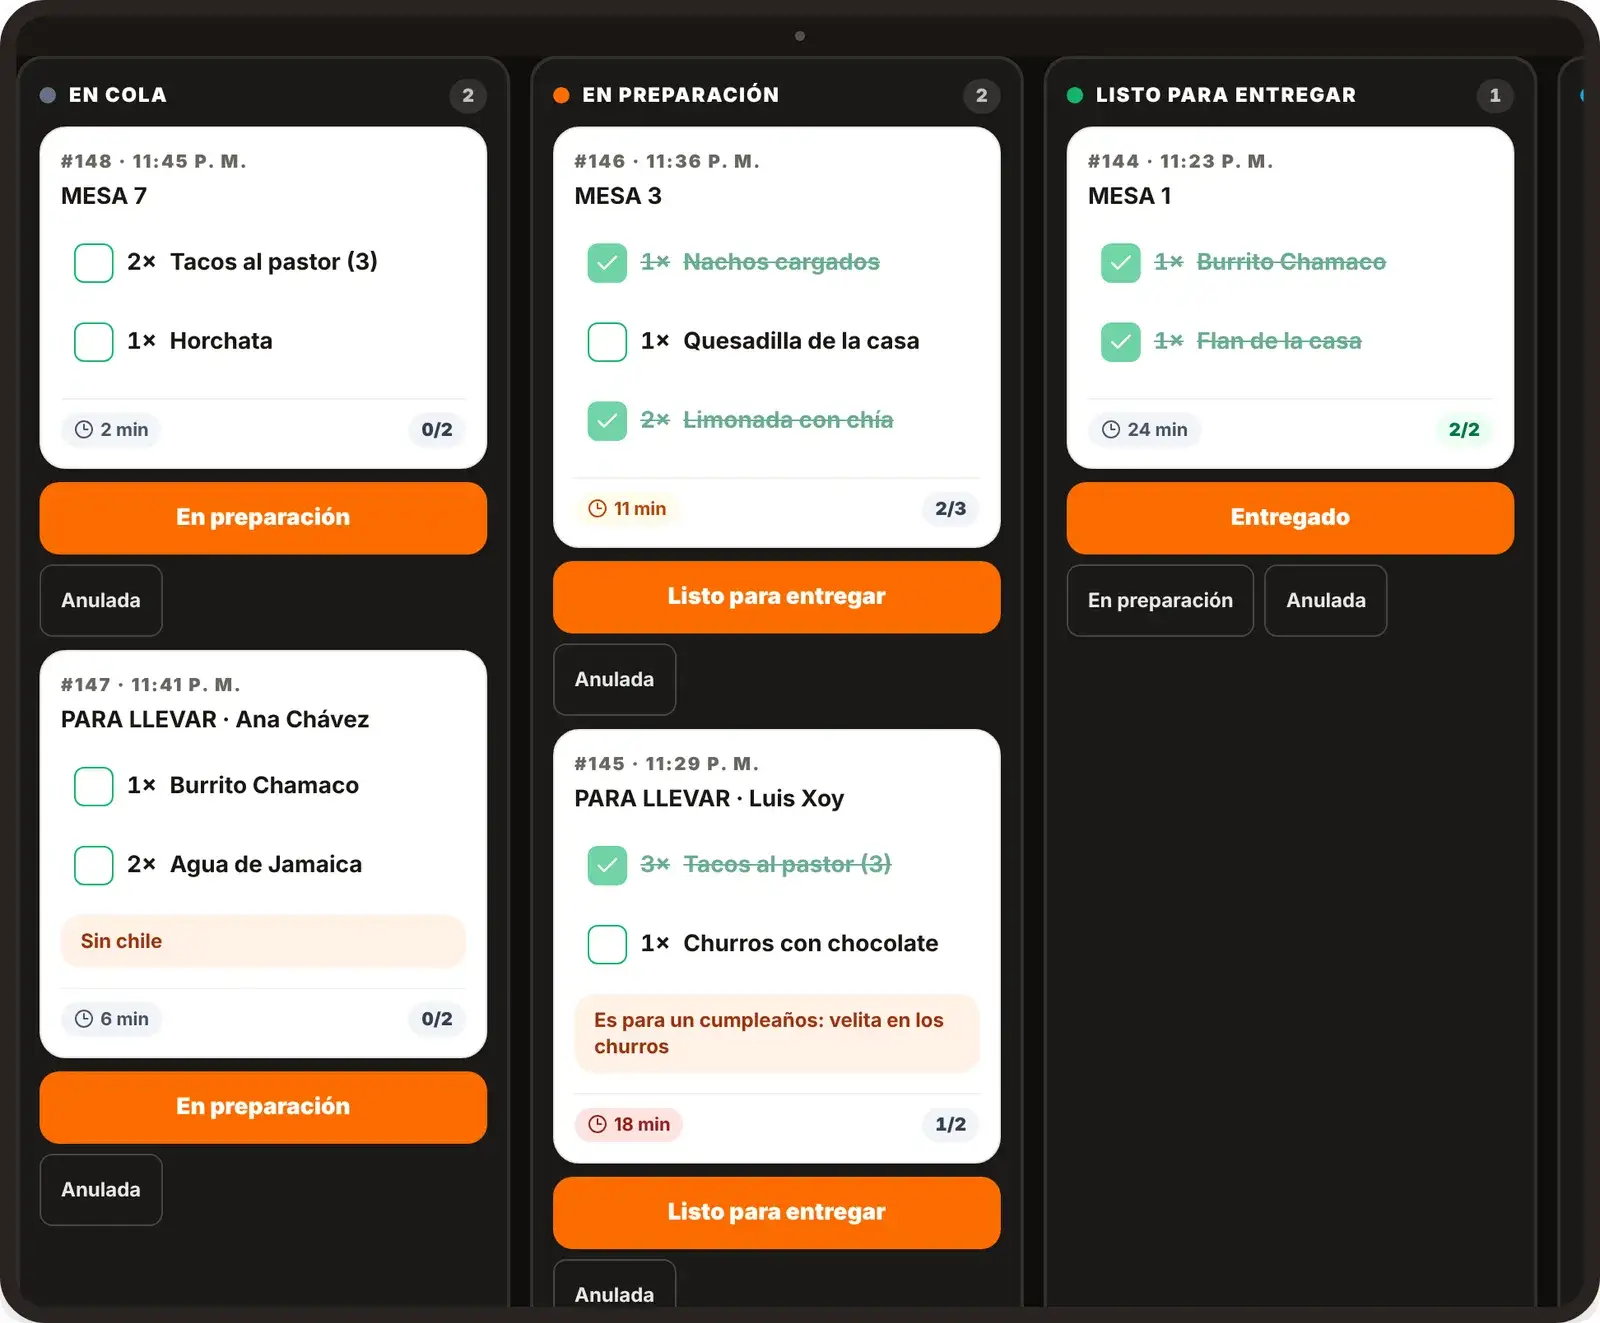This screenshot has width=1600, height=1323.
Task: Click the green Listo para entregar dot
Action: pyautogui.click(x=1075, y=95)
